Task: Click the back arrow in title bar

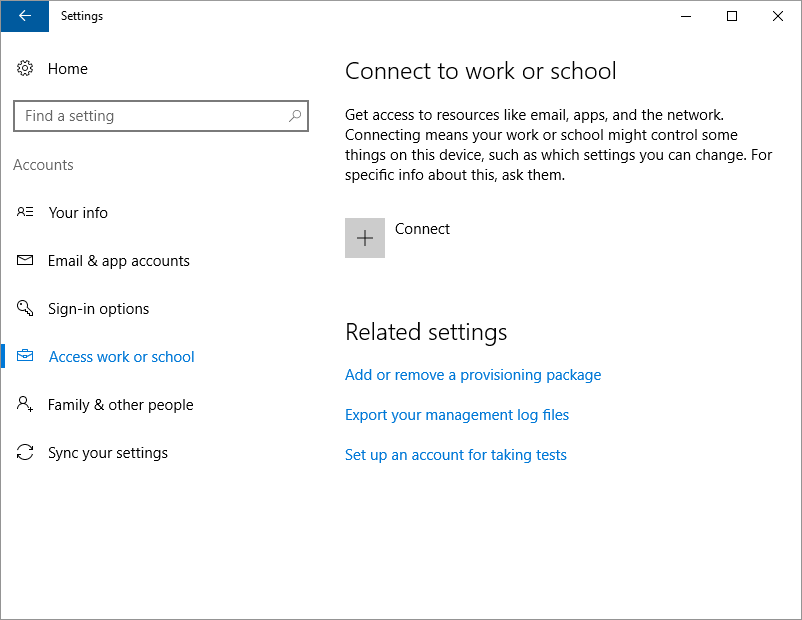Action: click(25, 16)
